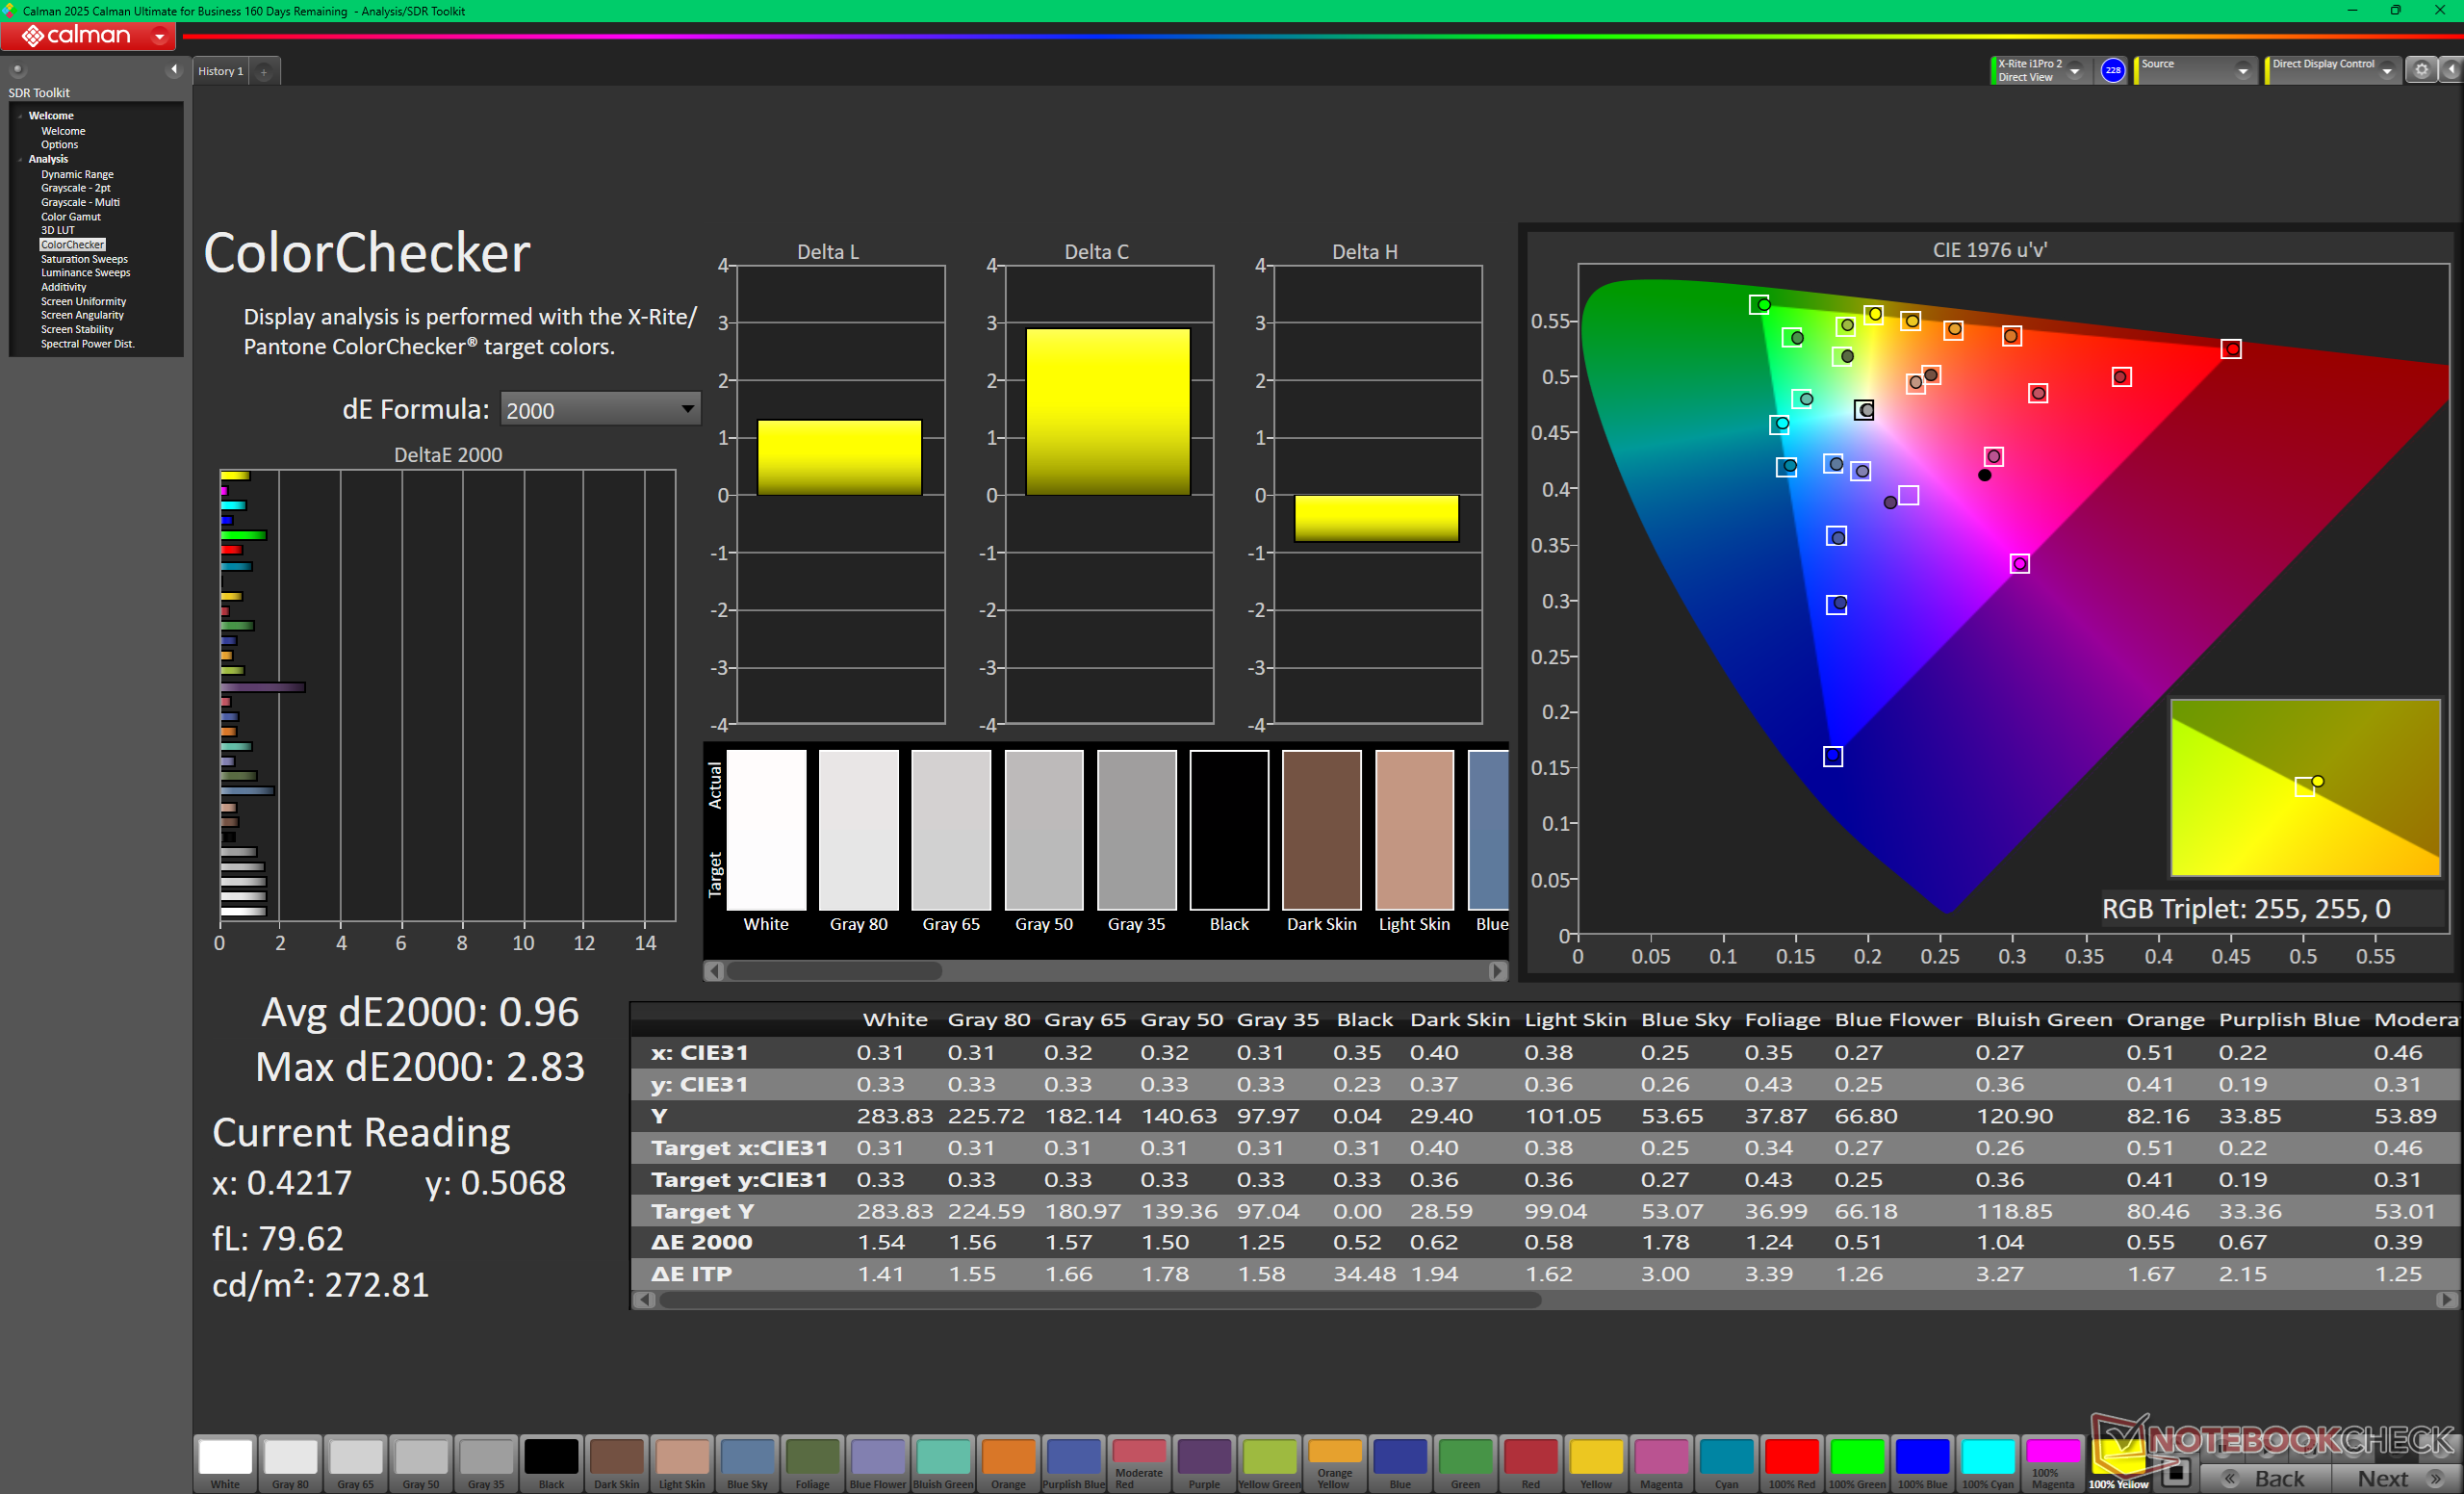This screenshot has height=1494, width=2464.
Task: Click the Delta C yellow bar
Action: pos(1107,411)
